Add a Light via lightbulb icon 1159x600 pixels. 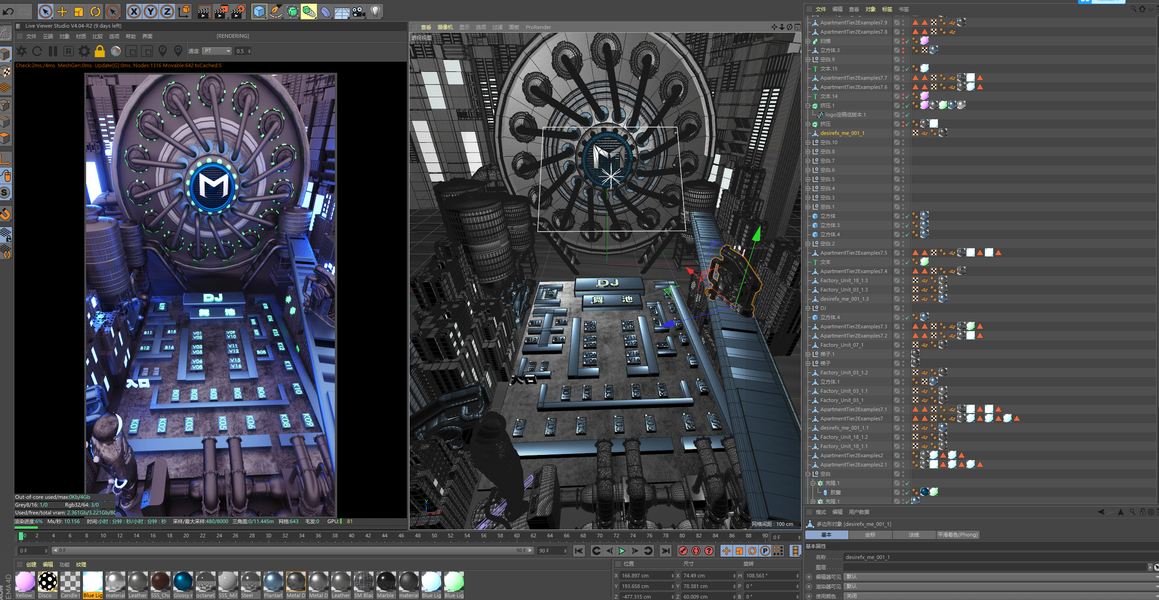(x=375, y=12)
